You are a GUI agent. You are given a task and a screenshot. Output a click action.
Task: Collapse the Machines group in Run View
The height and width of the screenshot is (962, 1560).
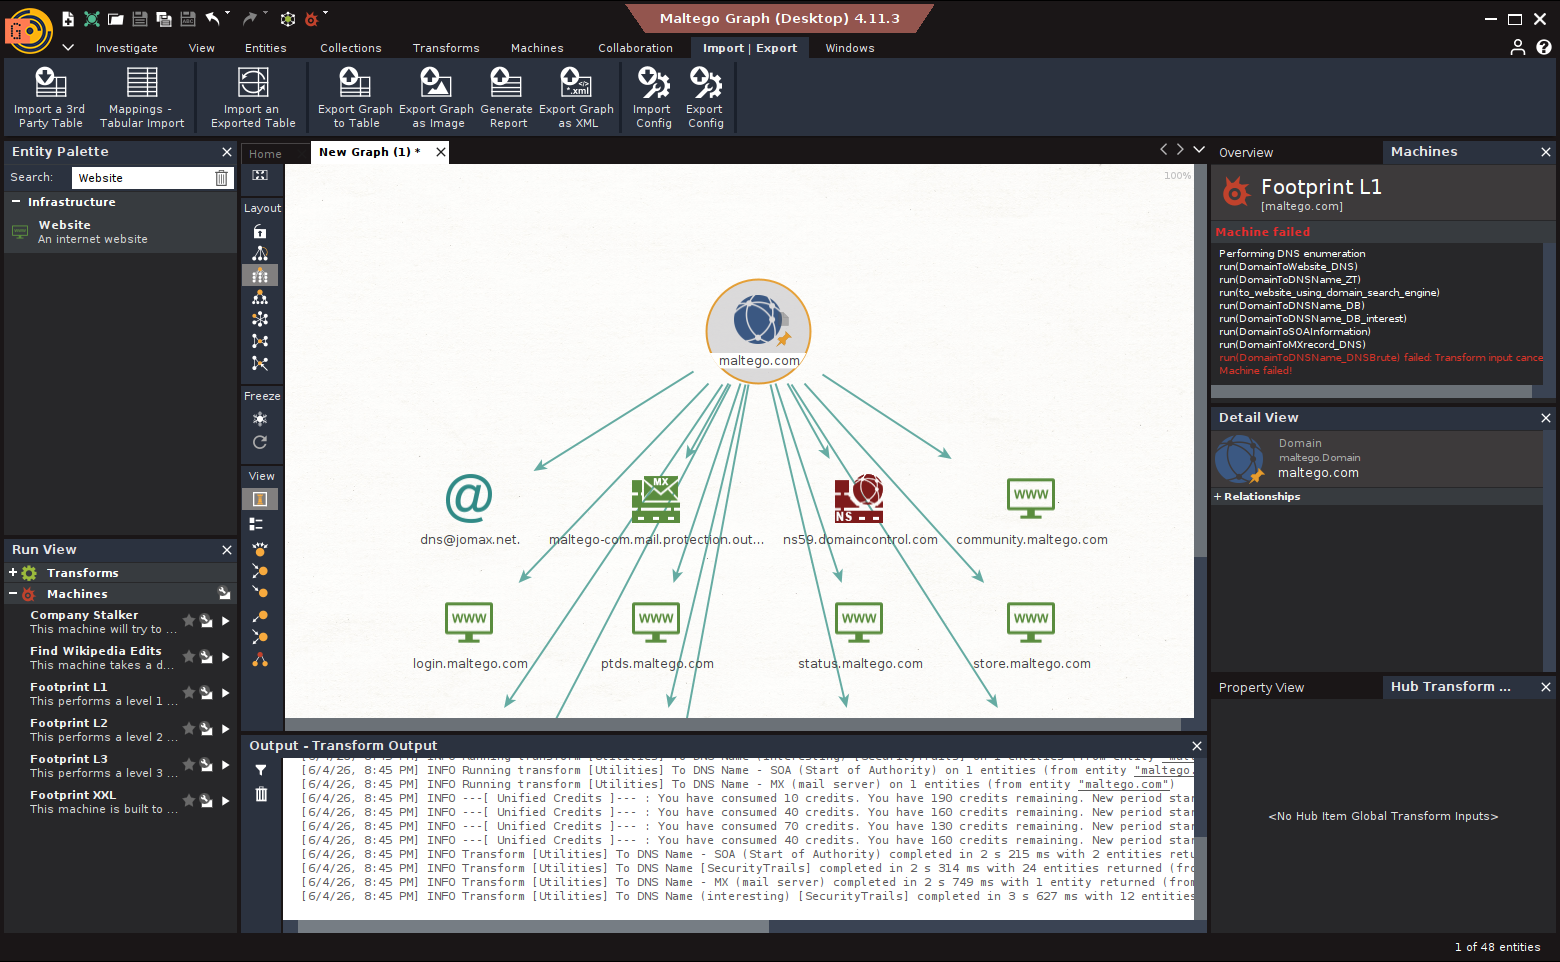tap(13, 594)
